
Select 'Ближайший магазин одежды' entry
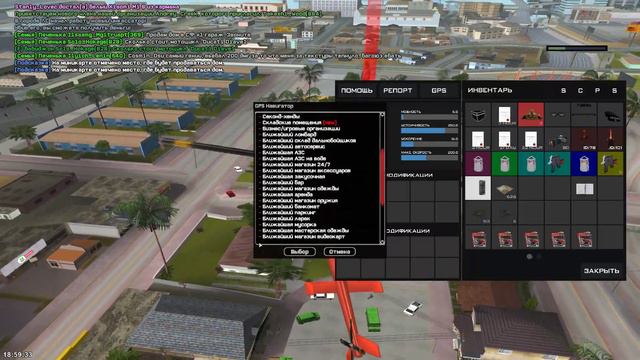300,189
